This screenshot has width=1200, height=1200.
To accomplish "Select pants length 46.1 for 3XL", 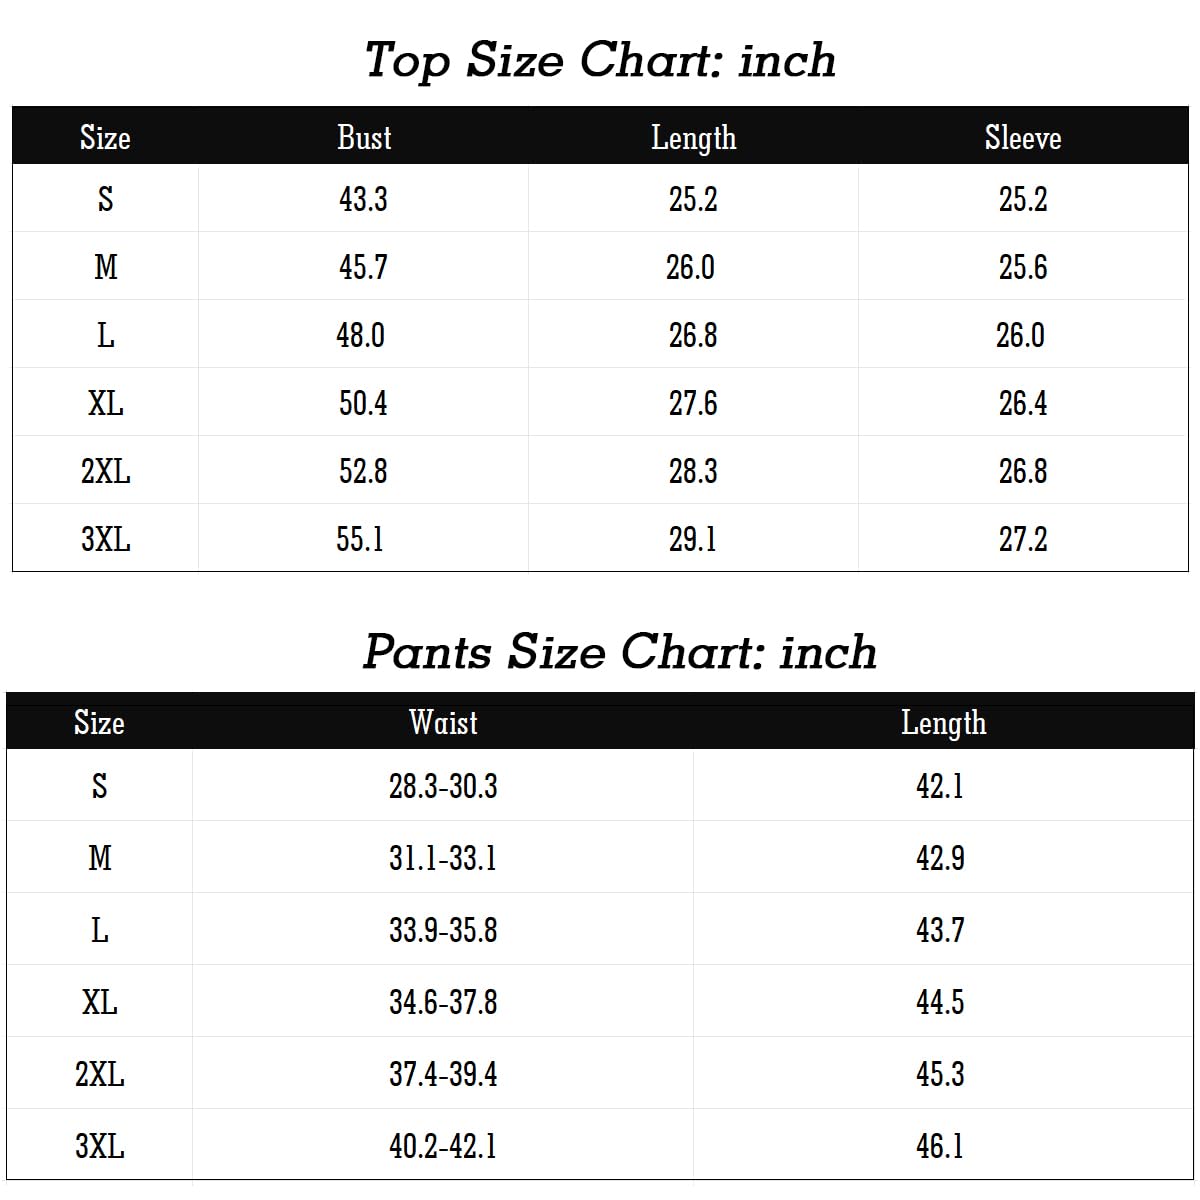I will [940, 1146].
